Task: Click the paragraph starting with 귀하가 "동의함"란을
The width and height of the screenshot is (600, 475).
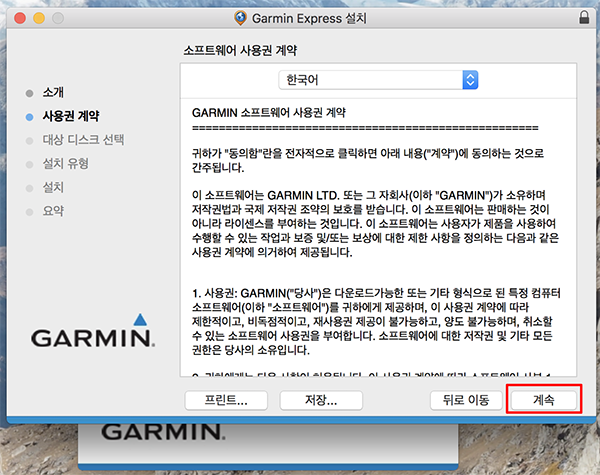Action: point(368,160)
